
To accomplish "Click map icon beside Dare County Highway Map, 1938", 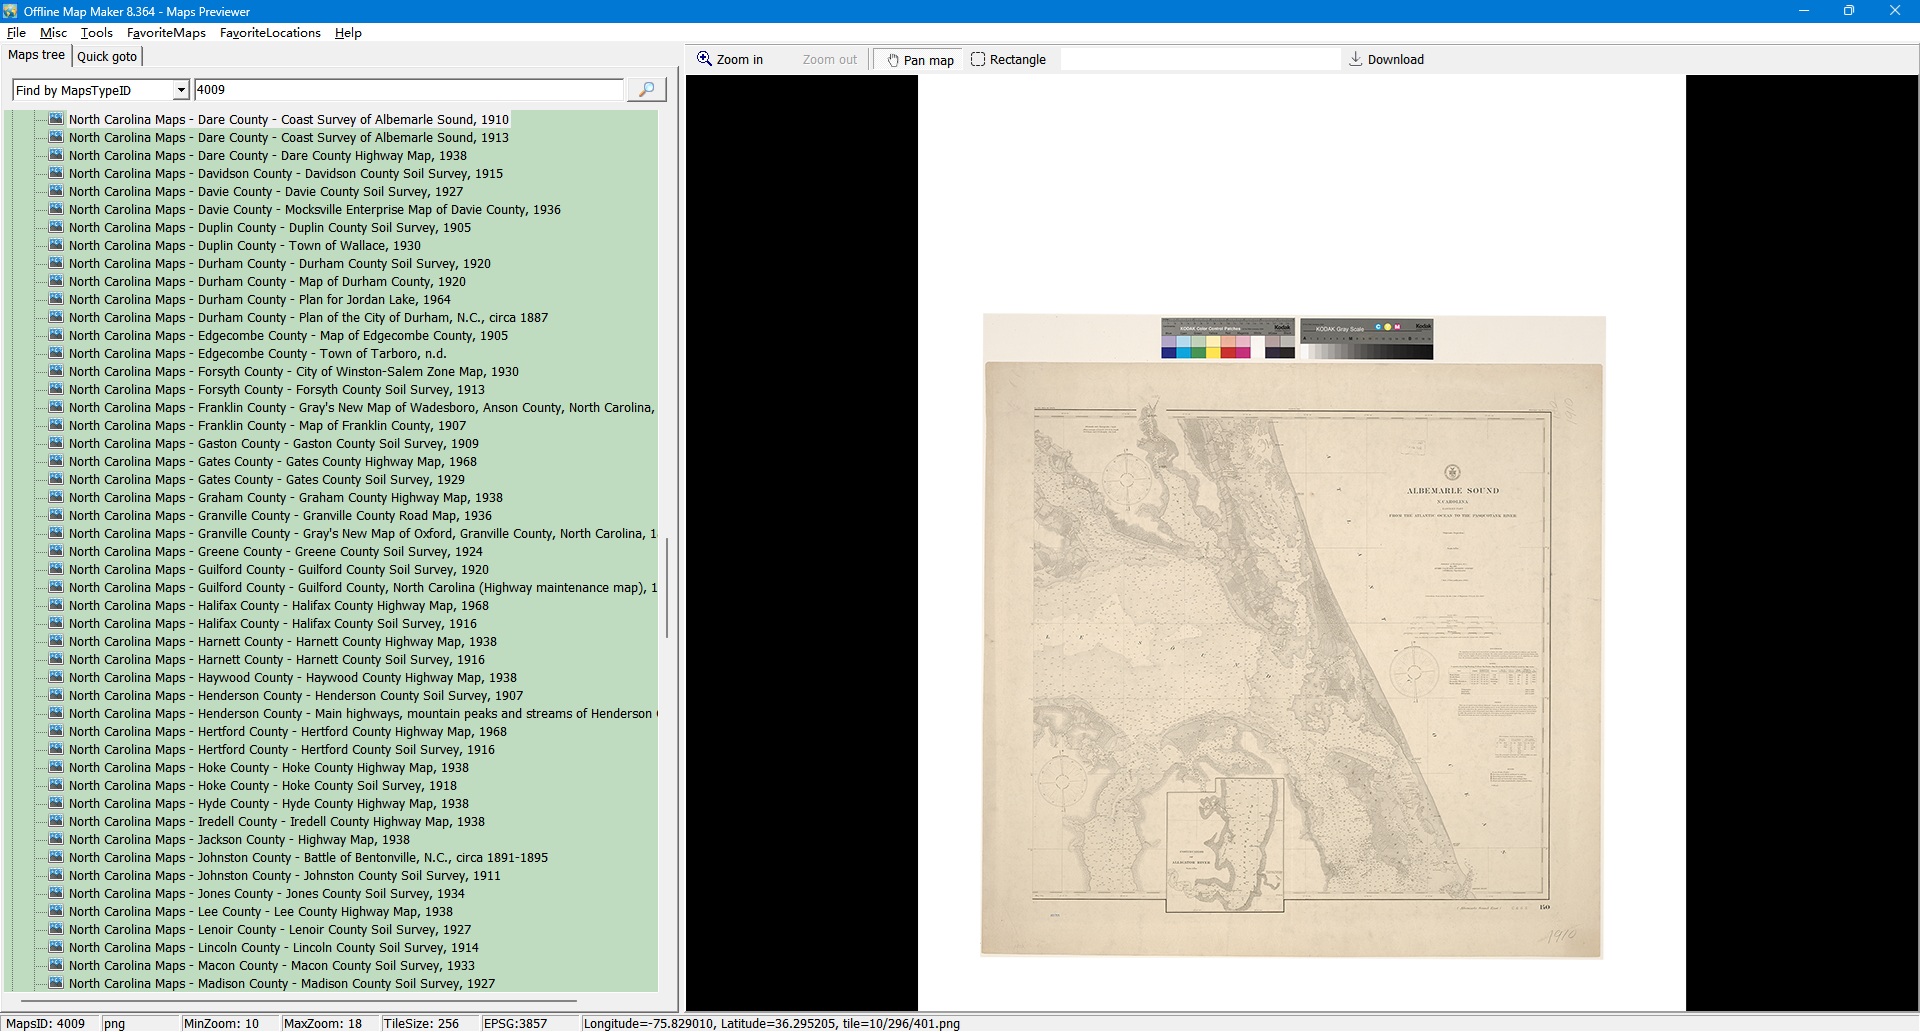I will (x=56, y=155).
